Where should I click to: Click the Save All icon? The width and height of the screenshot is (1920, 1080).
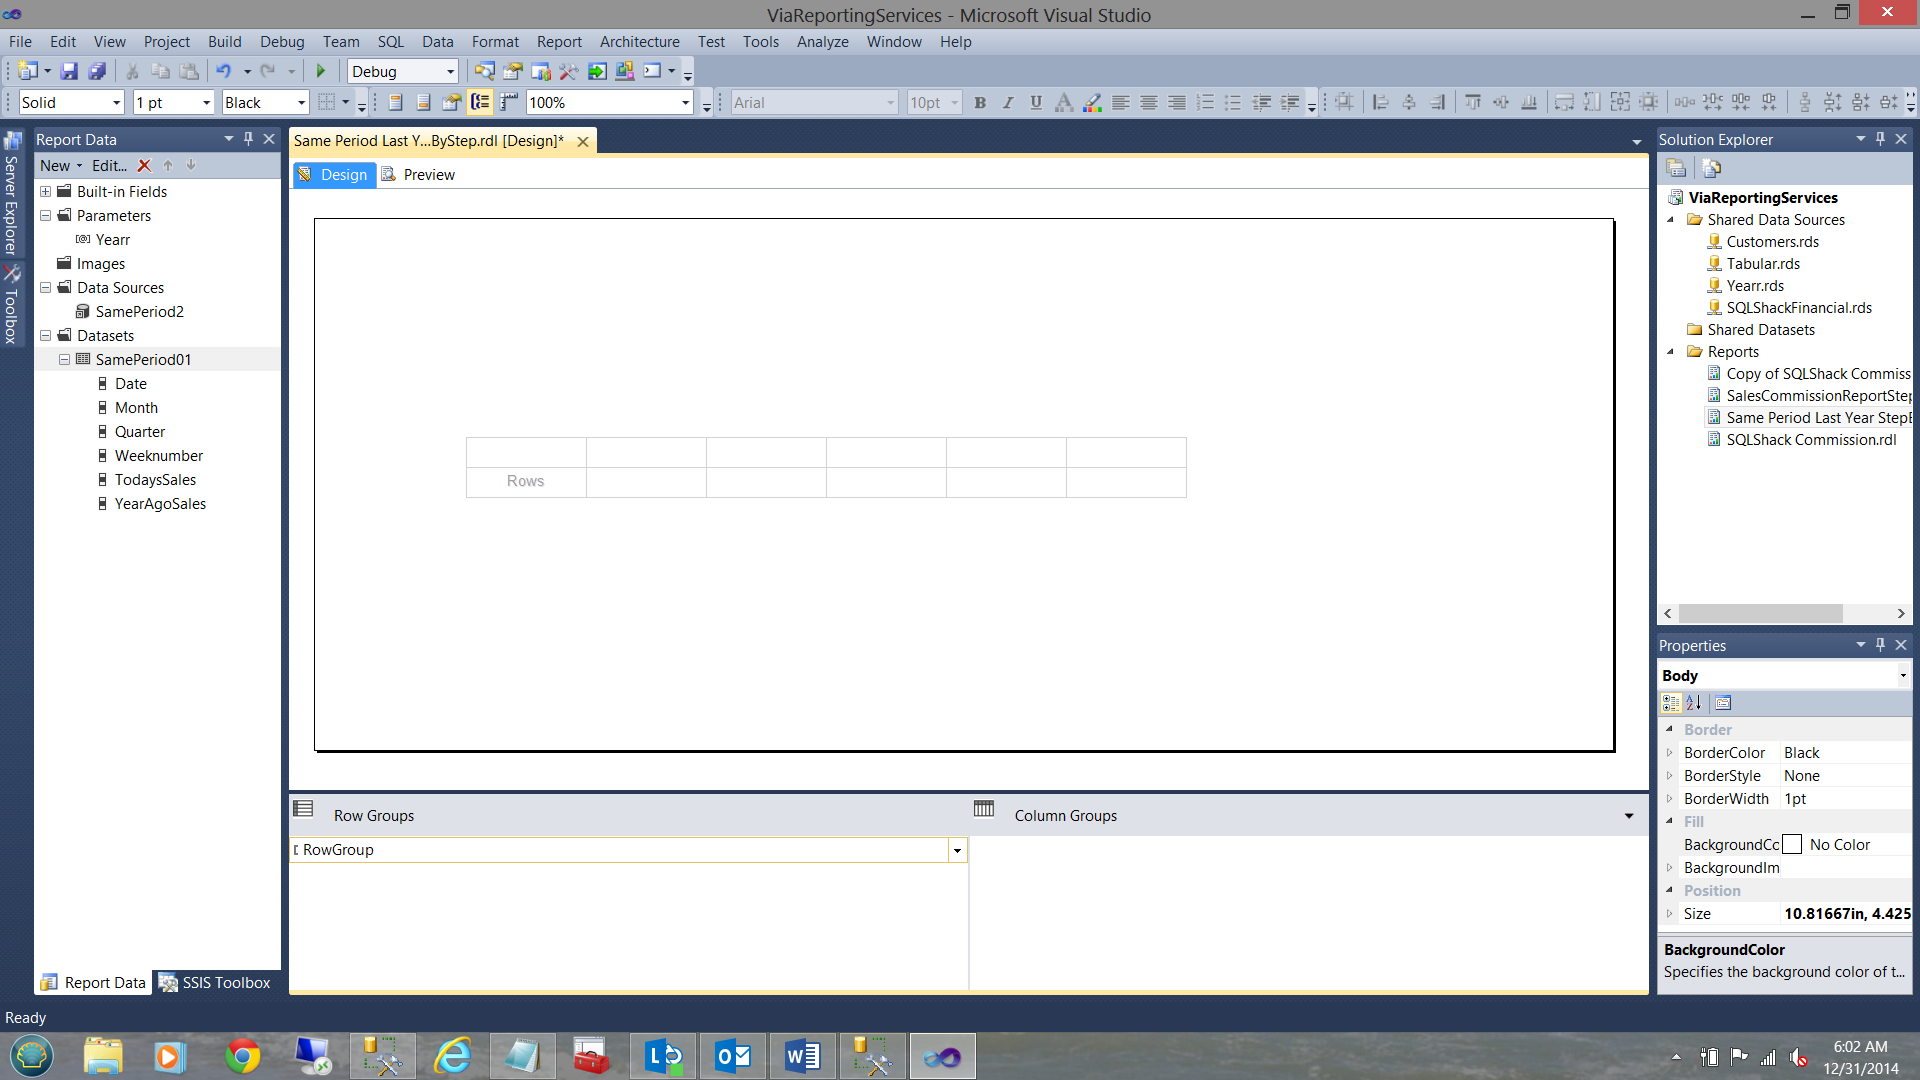click(97, 71)
